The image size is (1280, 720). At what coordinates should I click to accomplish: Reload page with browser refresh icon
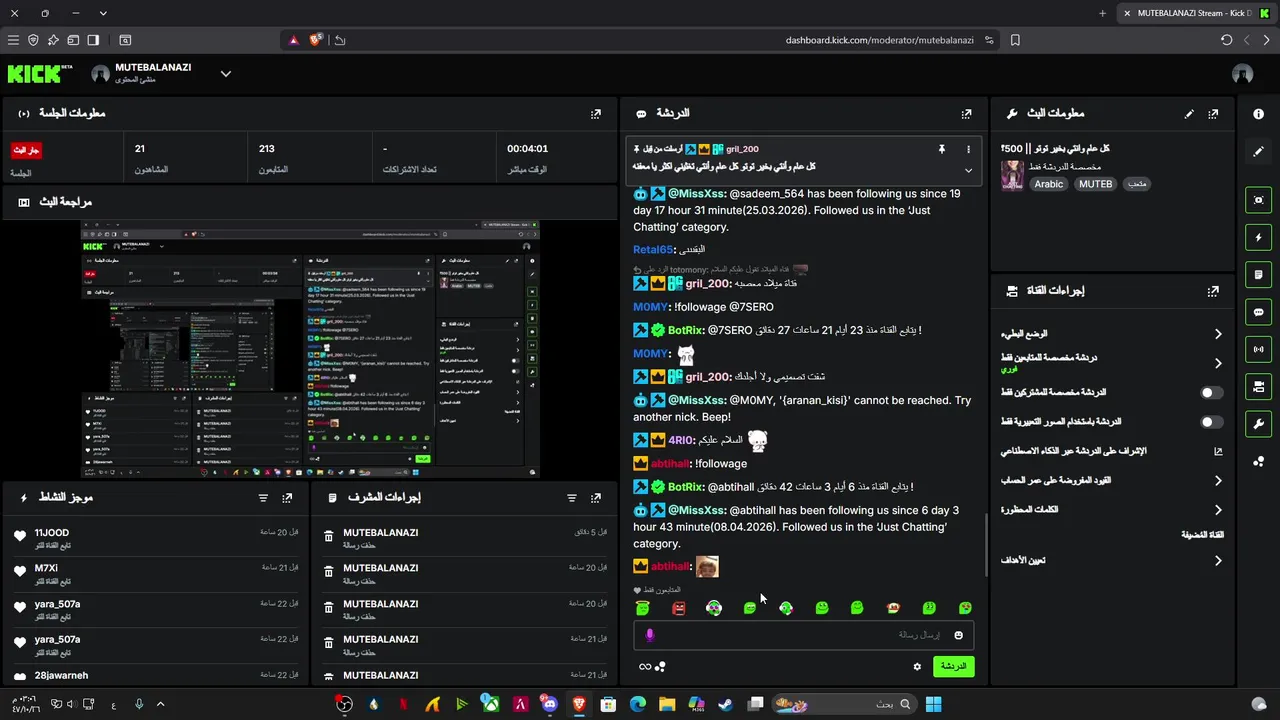tap(1226, 40)
